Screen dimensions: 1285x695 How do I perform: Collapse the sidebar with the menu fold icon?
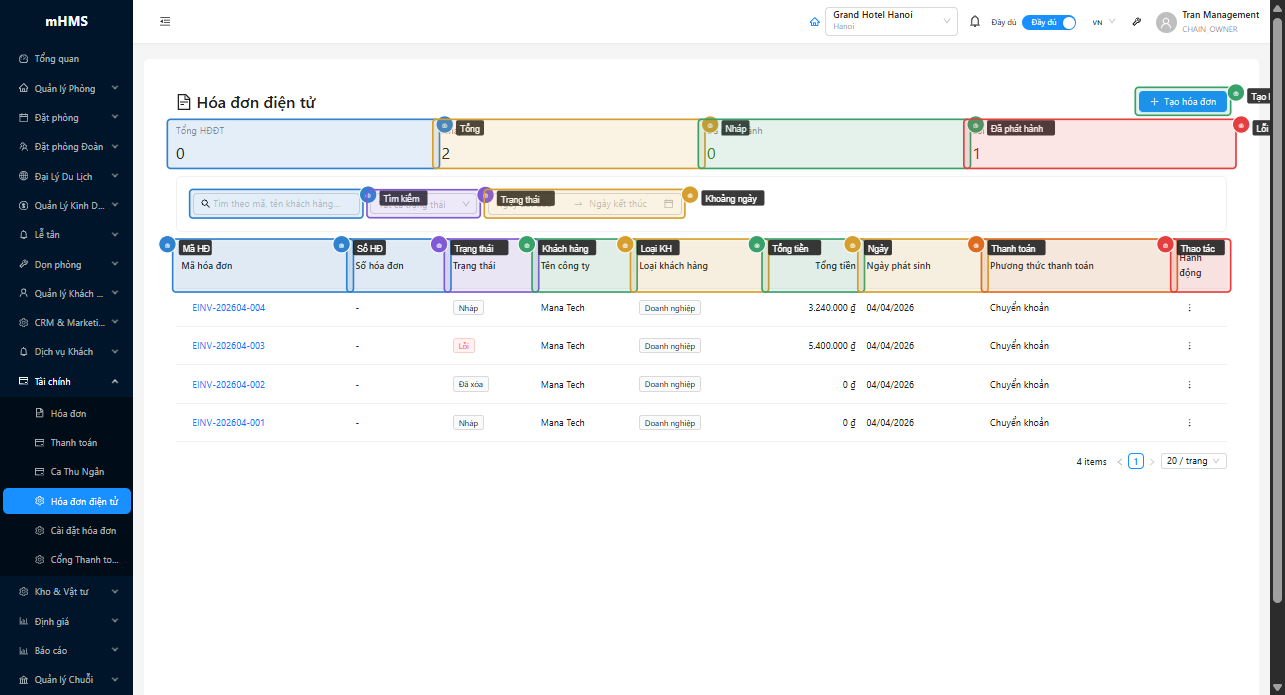[165, 21]
